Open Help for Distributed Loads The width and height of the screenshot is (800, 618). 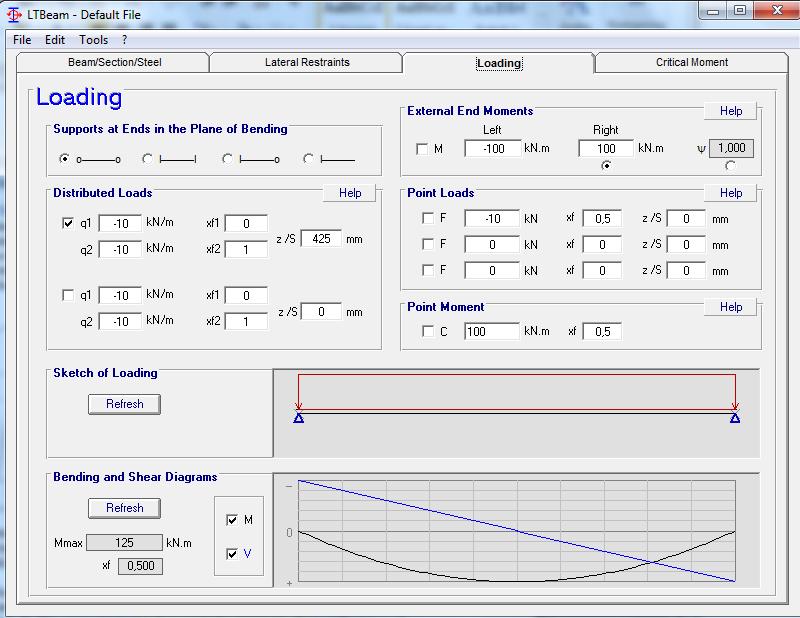pos(350,193)
